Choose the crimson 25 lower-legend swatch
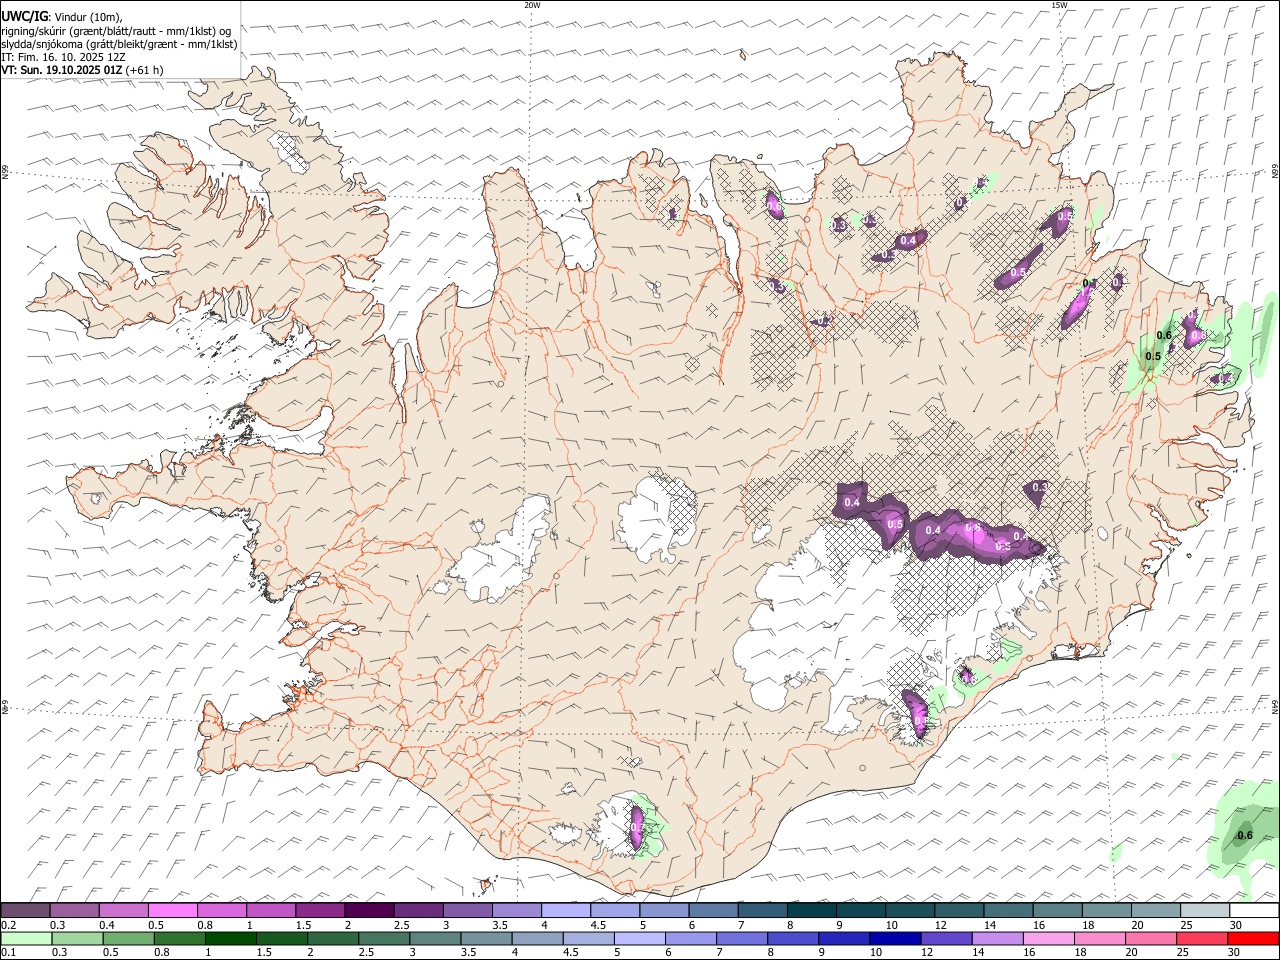 click(1202, 938)
